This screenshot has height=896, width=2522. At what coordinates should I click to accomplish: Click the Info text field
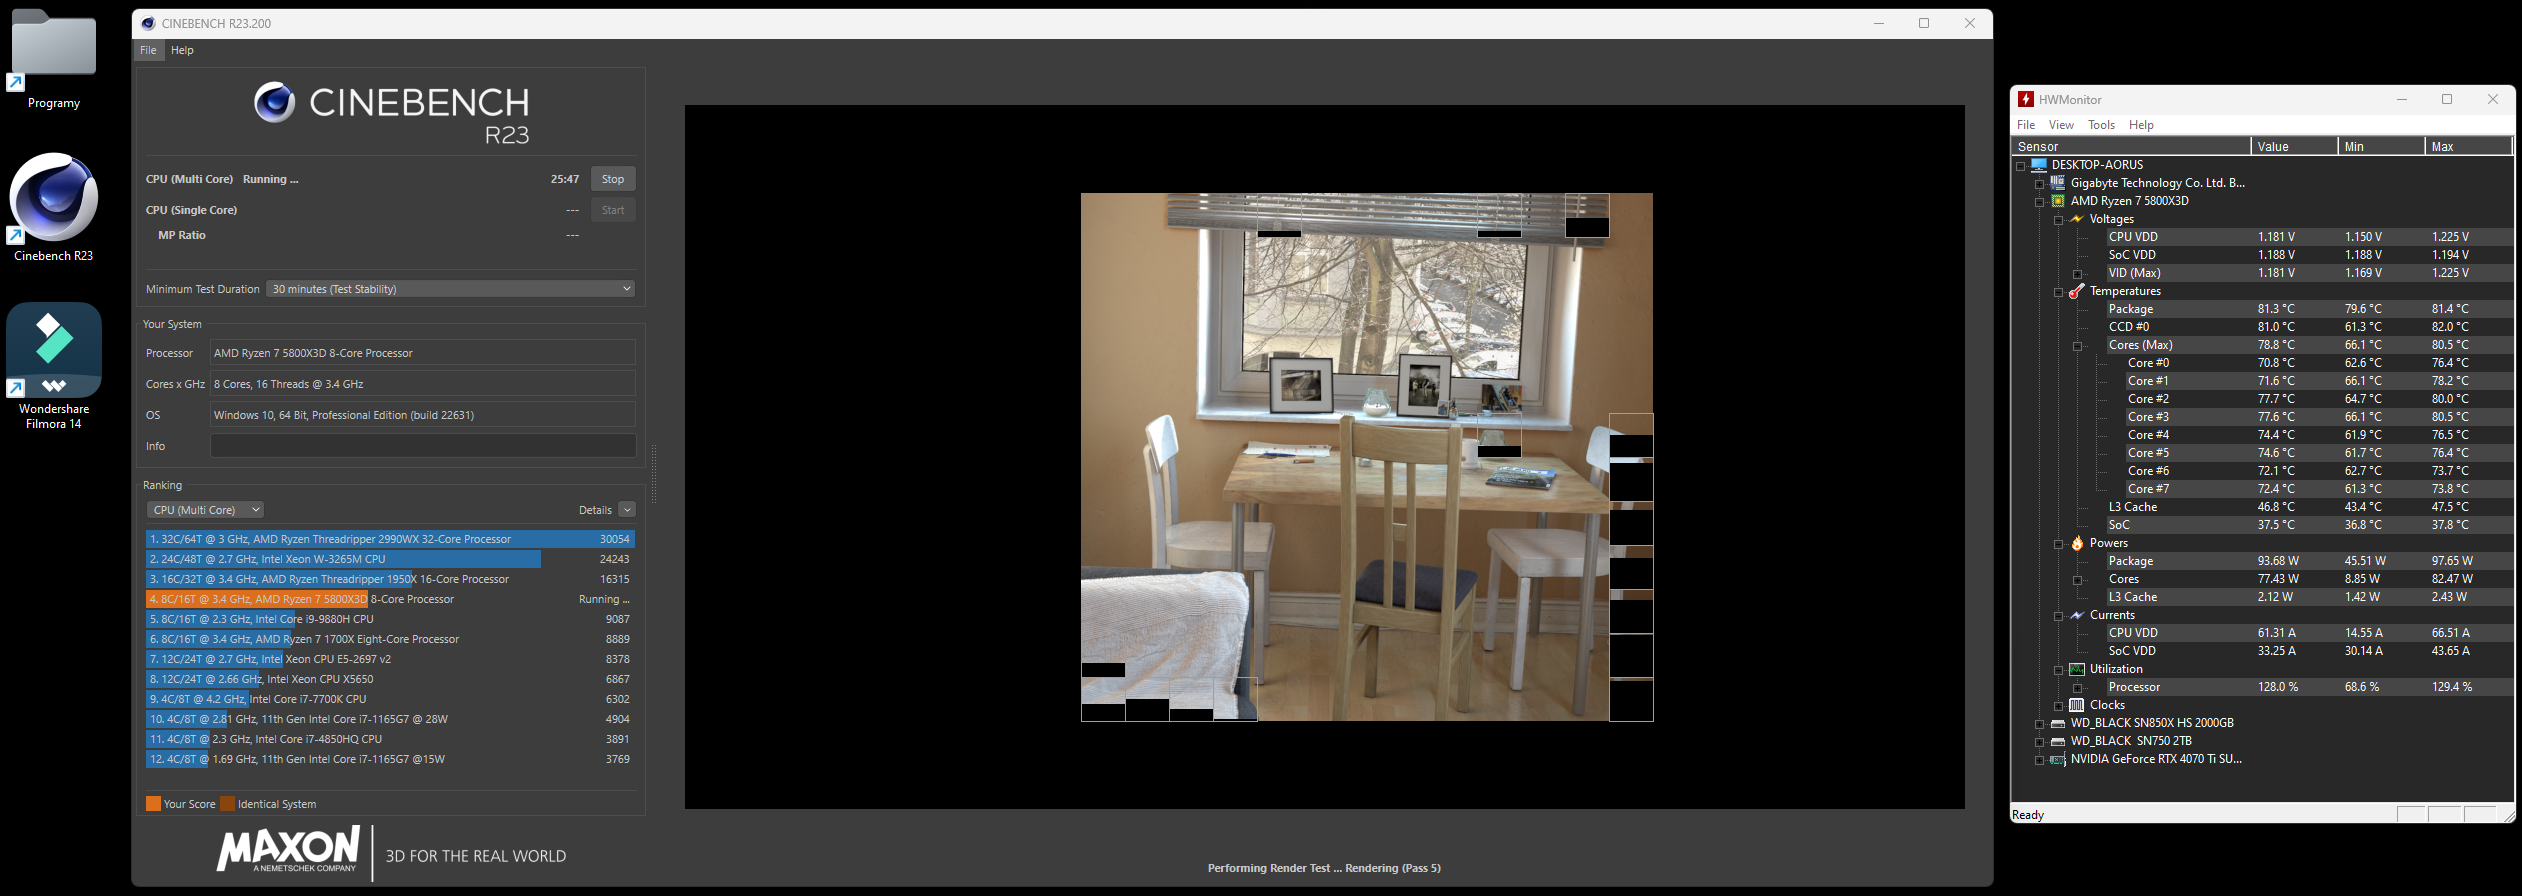point(422,446)
